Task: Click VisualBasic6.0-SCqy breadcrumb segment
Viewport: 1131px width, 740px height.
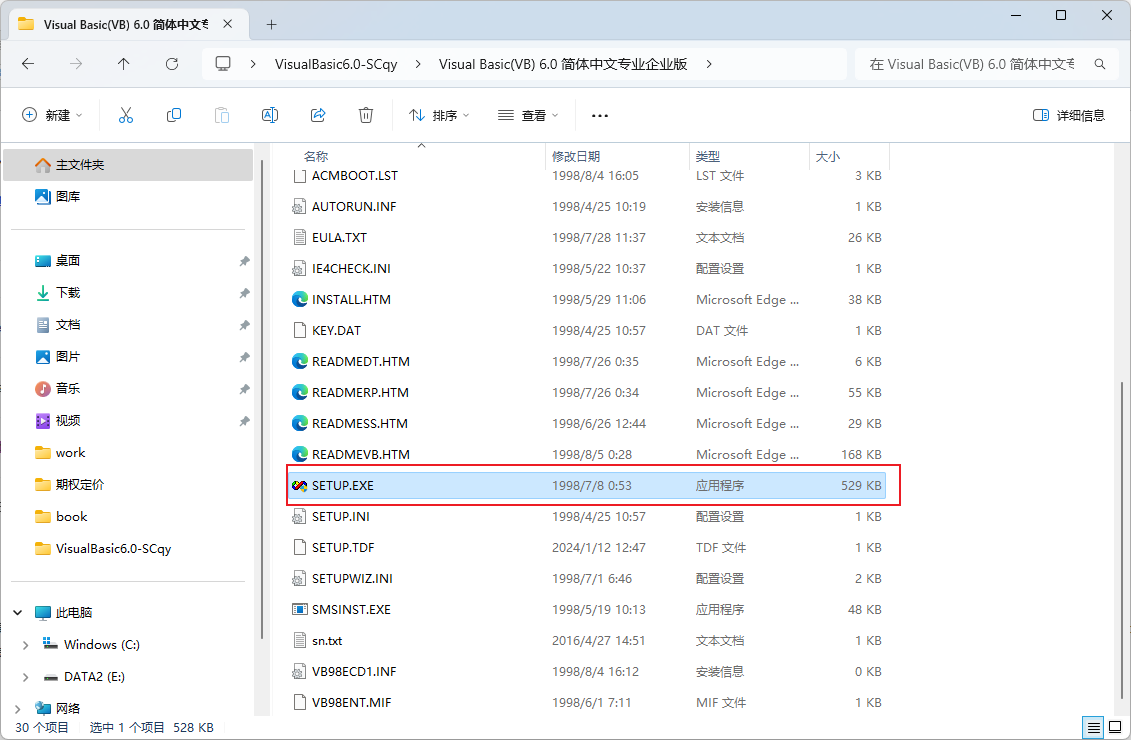Action: pyautogui.click(x=336, y=64)
